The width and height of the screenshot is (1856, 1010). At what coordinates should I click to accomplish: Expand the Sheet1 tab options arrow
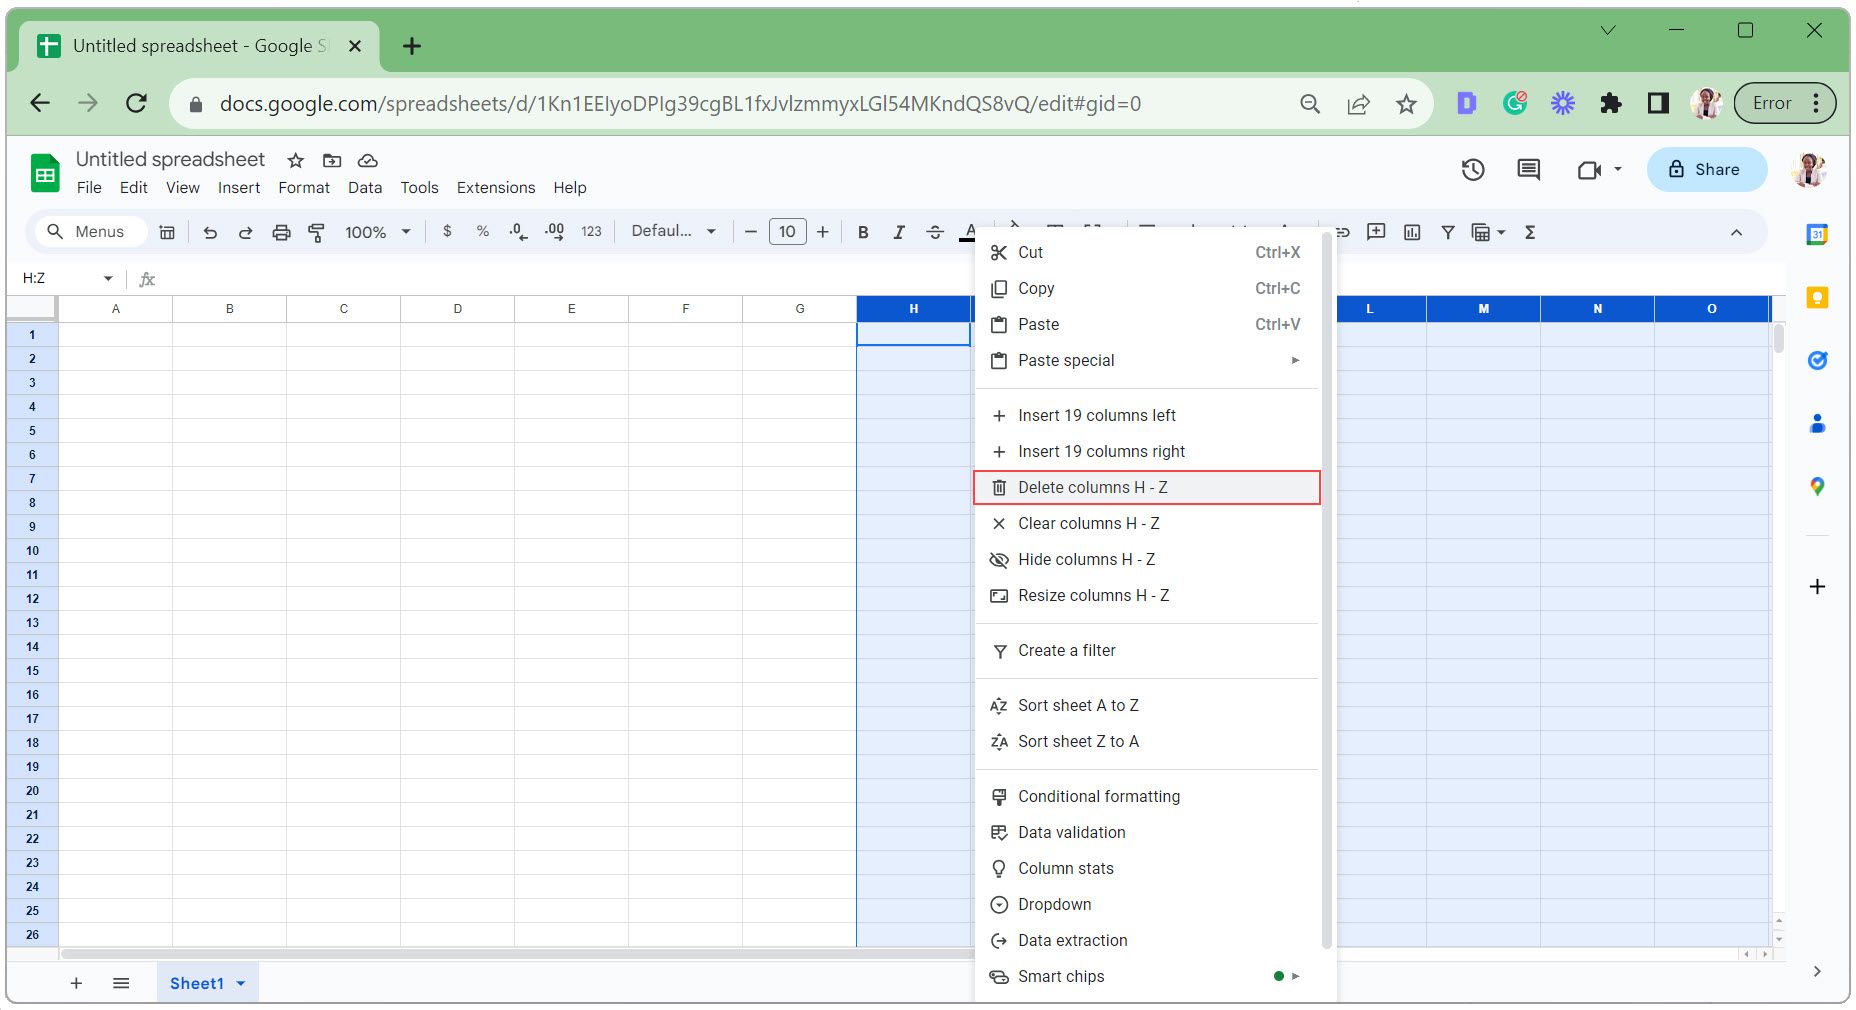pyautogui.click(x=241, y=983)
